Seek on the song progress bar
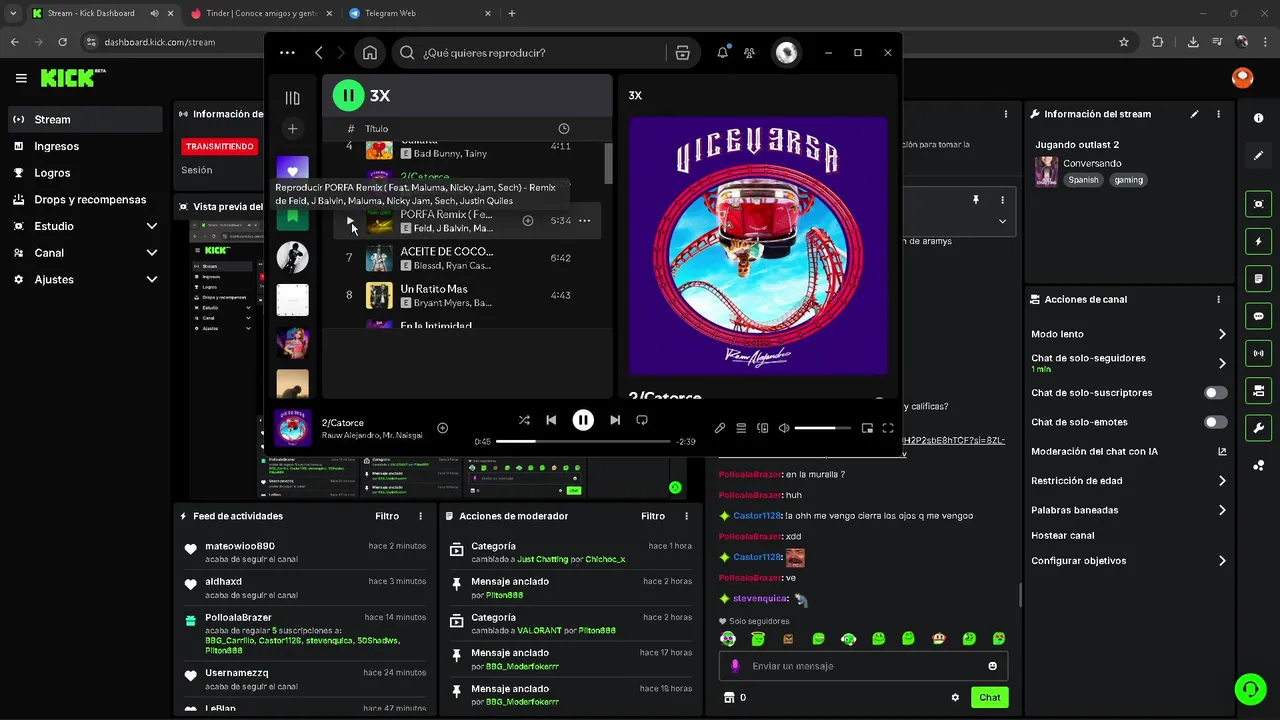 tap(583, 441)
